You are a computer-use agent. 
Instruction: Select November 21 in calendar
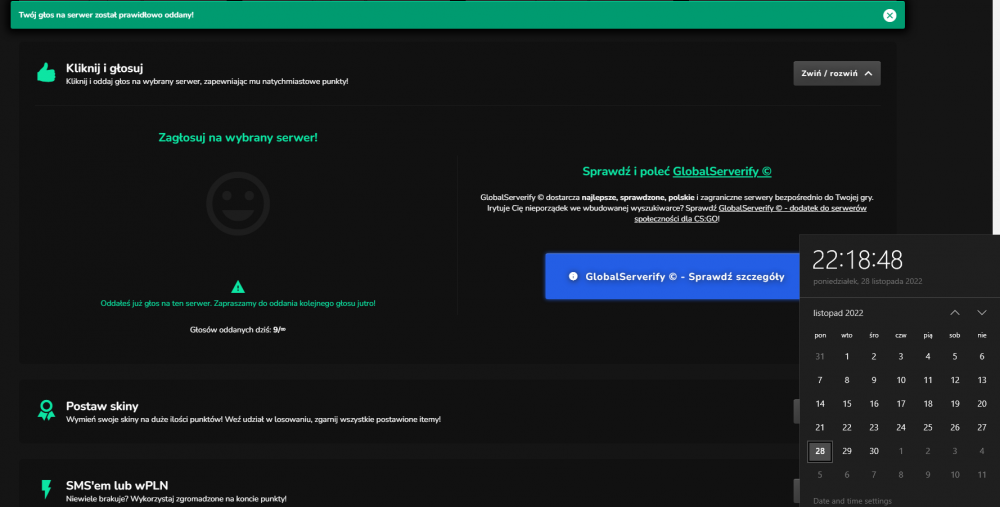pos(820,427)
